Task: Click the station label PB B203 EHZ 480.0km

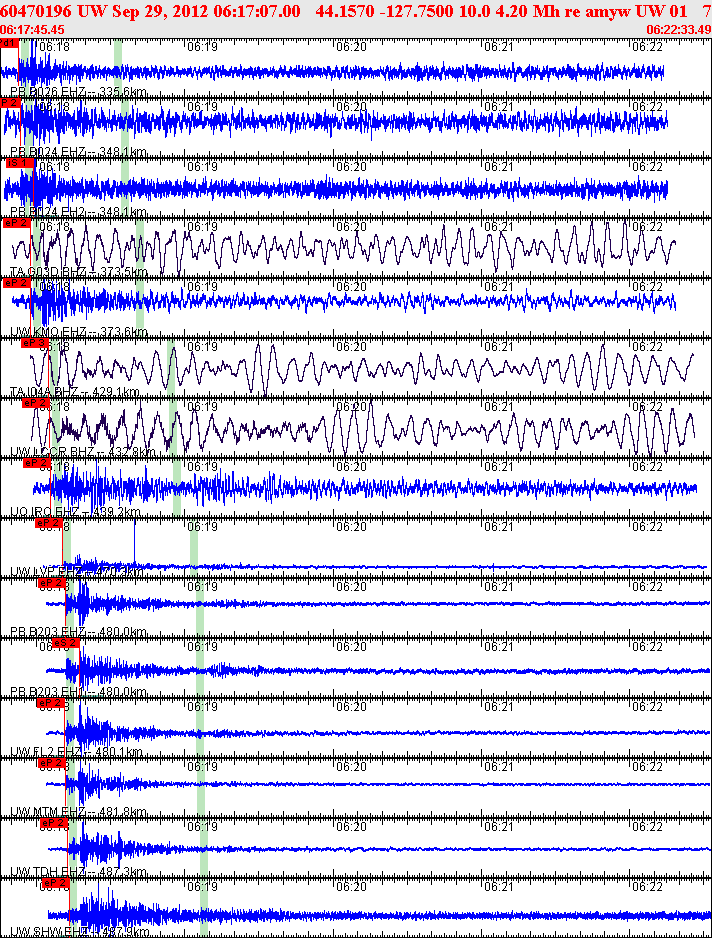Action: [x=78, y=632]
